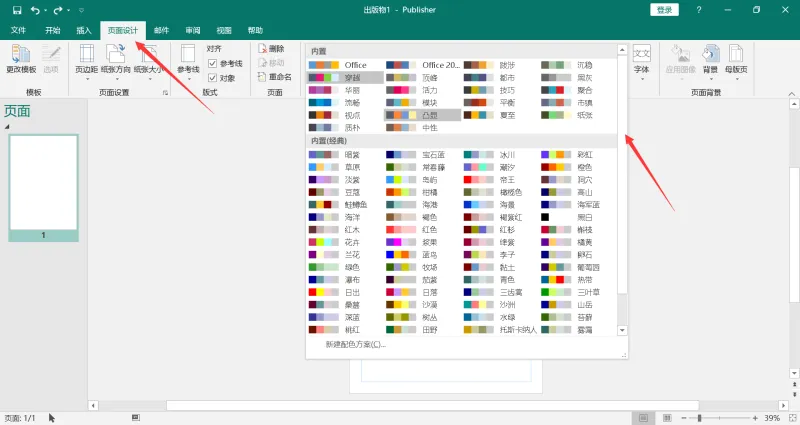Select the Office color scheme

point(344,65)
